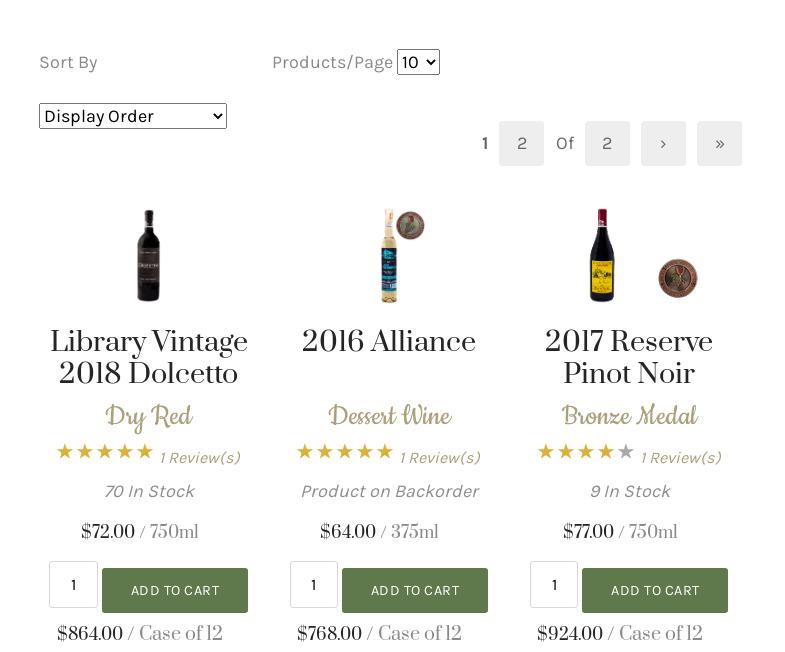Click the 2016 Alliance bottle image
Viewport: 785px width, 652px height.
point(388,257)
